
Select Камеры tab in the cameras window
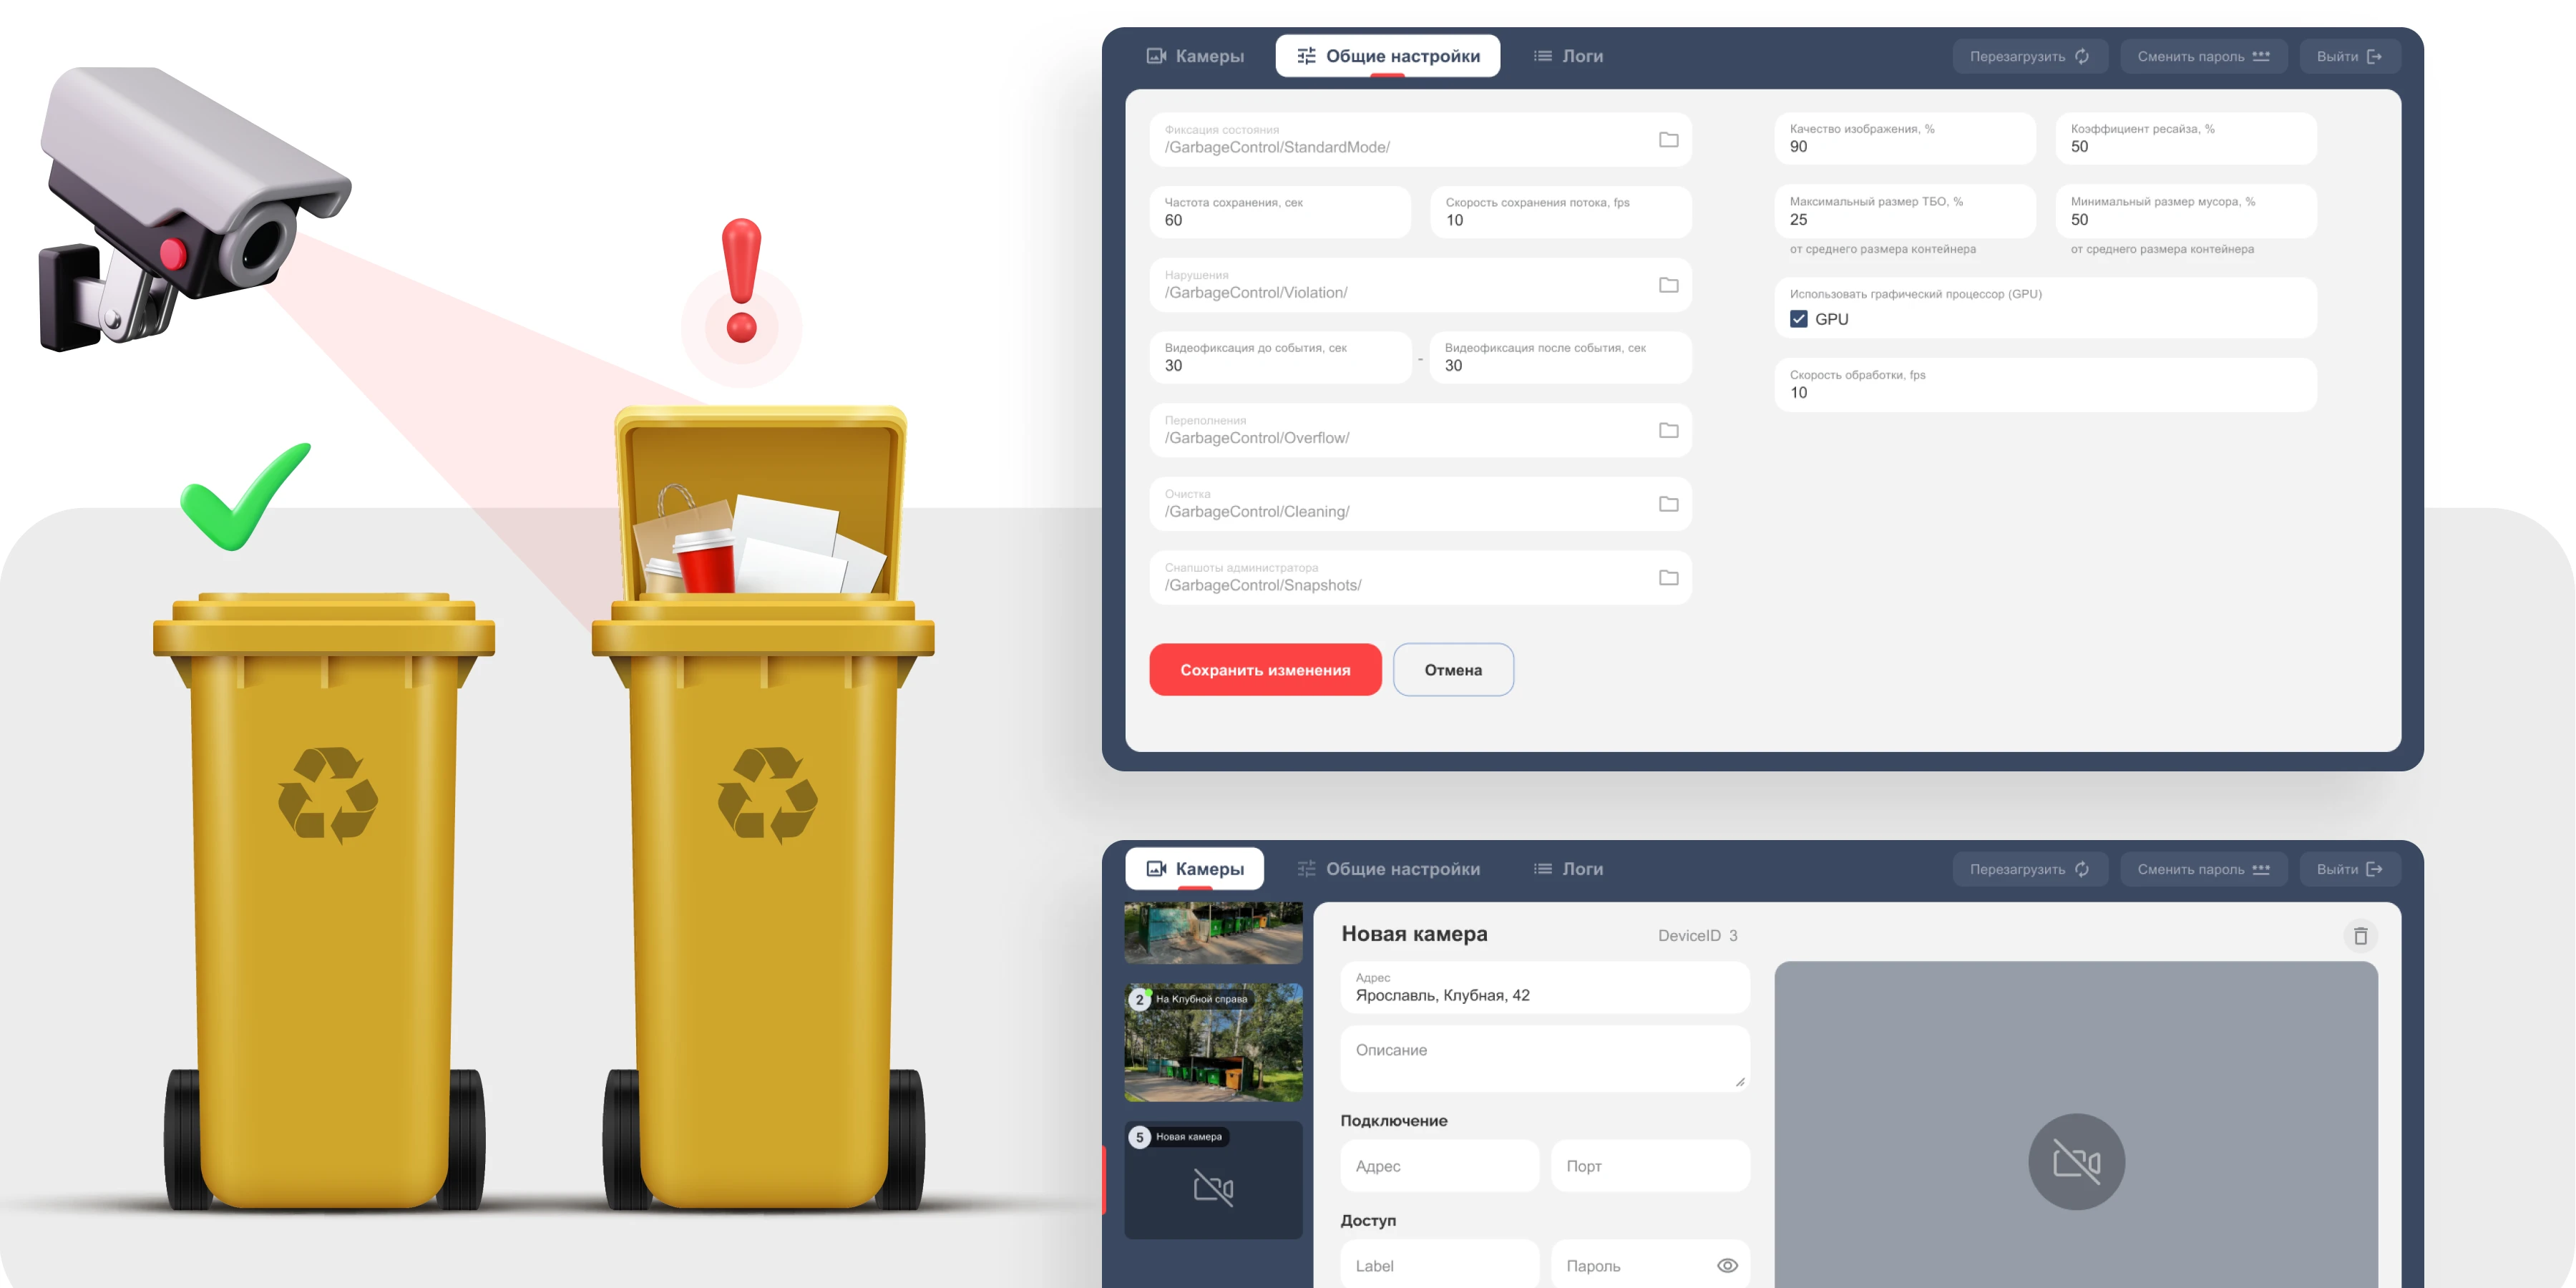[1195, 869]
